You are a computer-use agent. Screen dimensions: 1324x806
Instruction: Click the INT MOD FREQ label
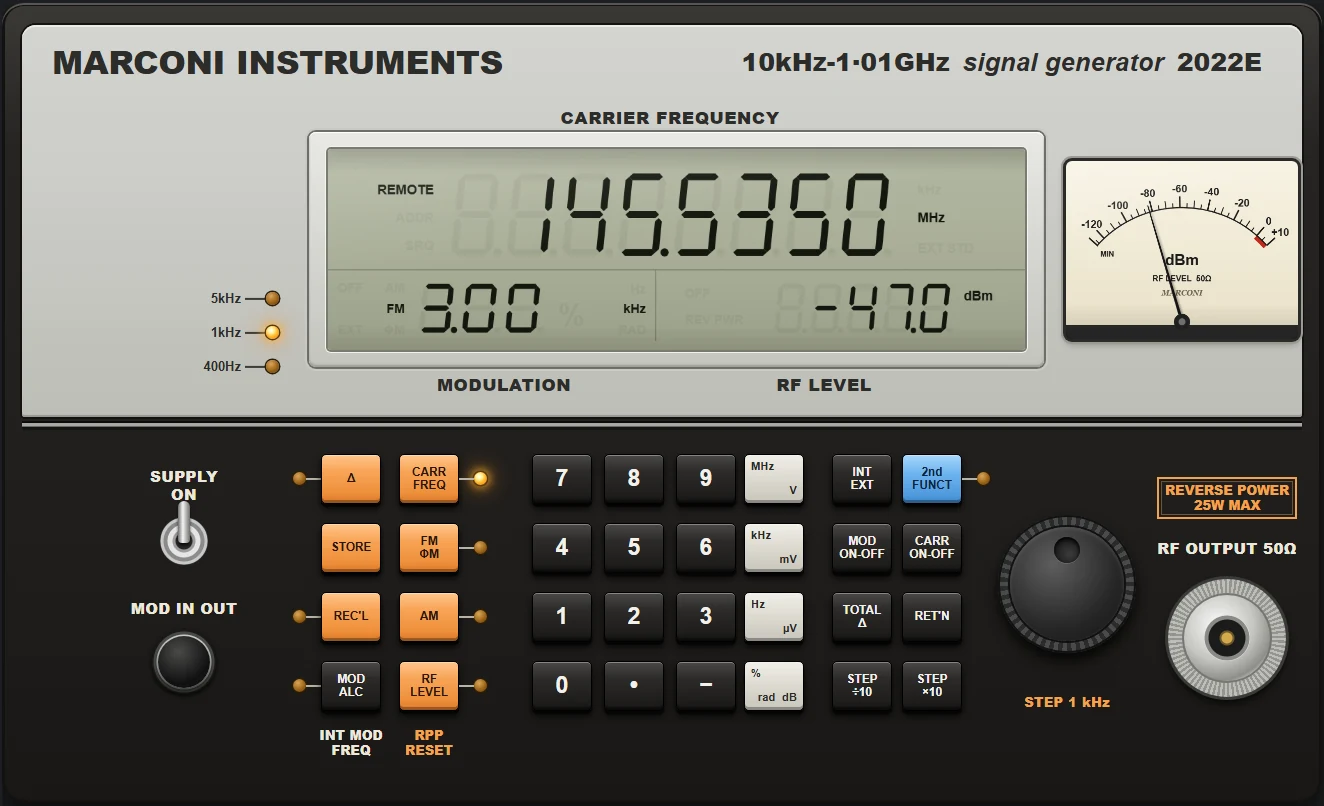click(351, 742)
